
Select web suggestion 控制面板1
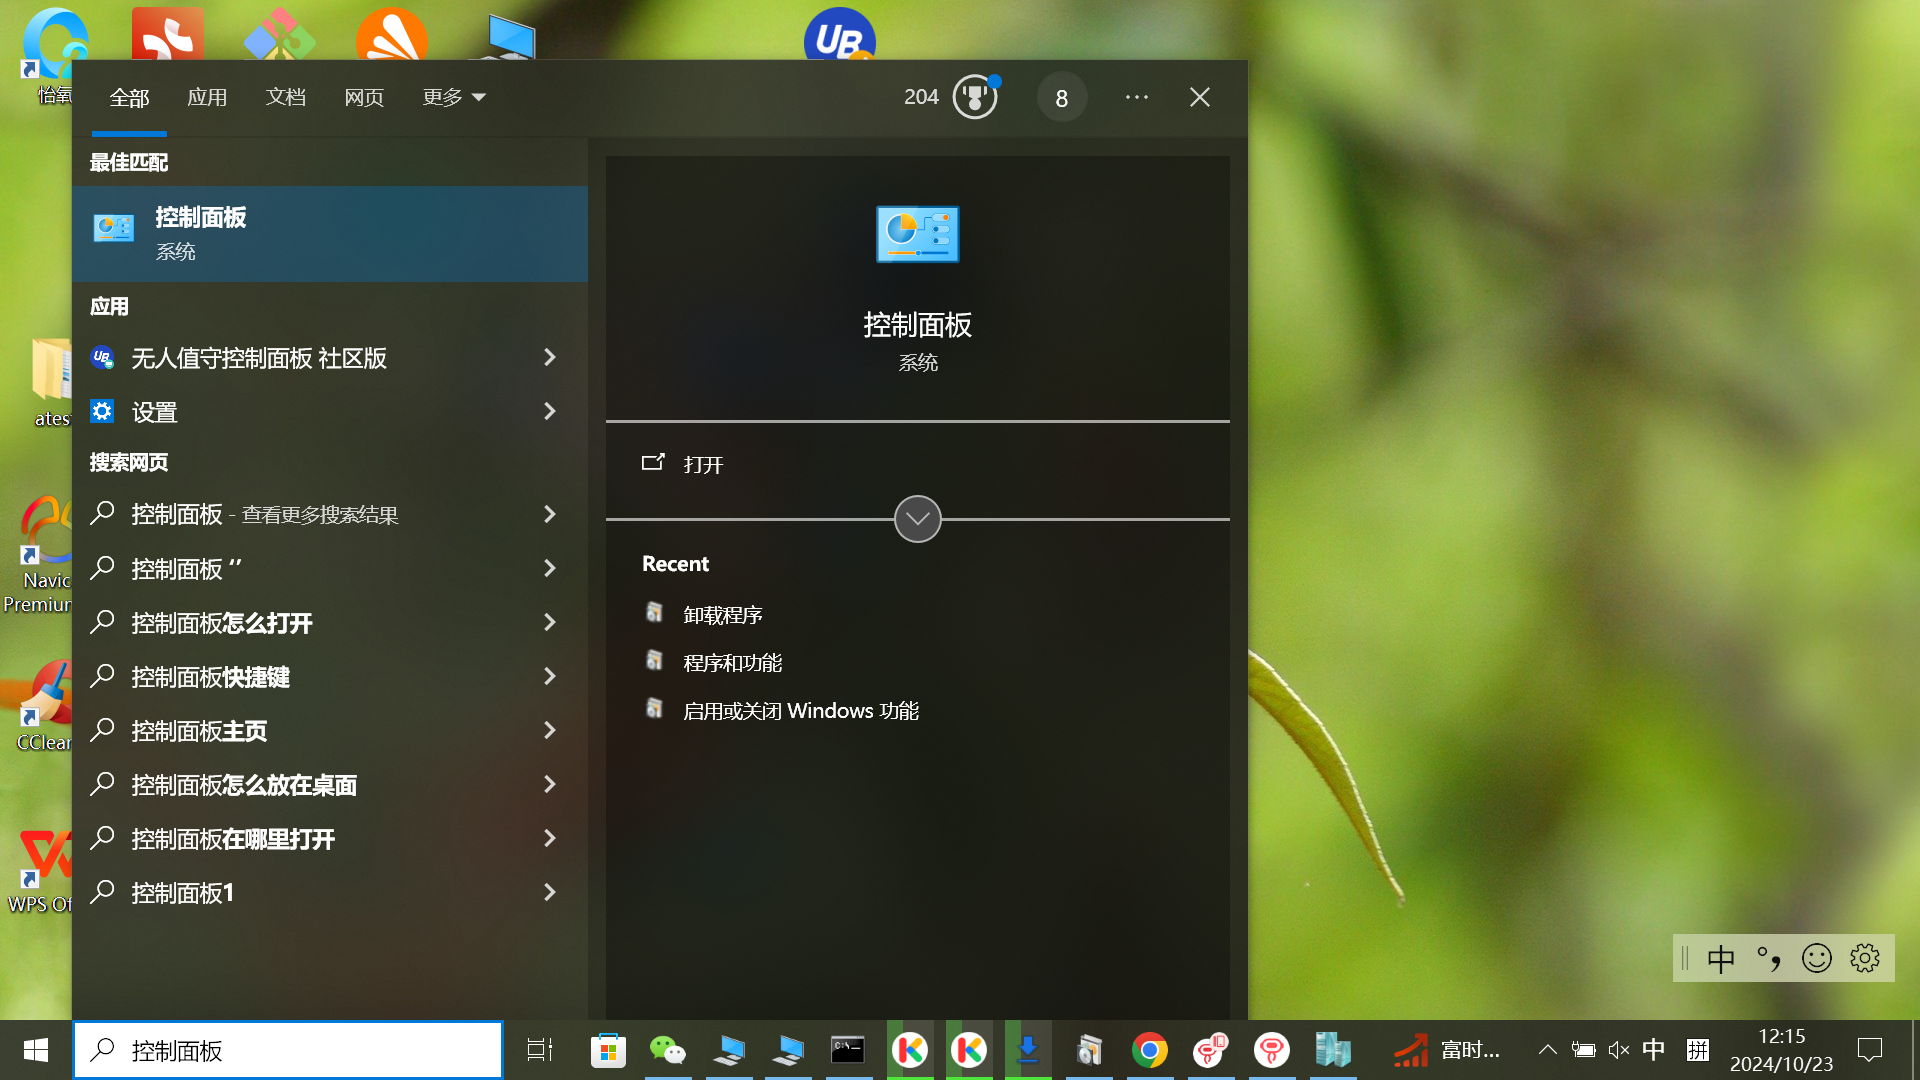(x=300, y=892)
